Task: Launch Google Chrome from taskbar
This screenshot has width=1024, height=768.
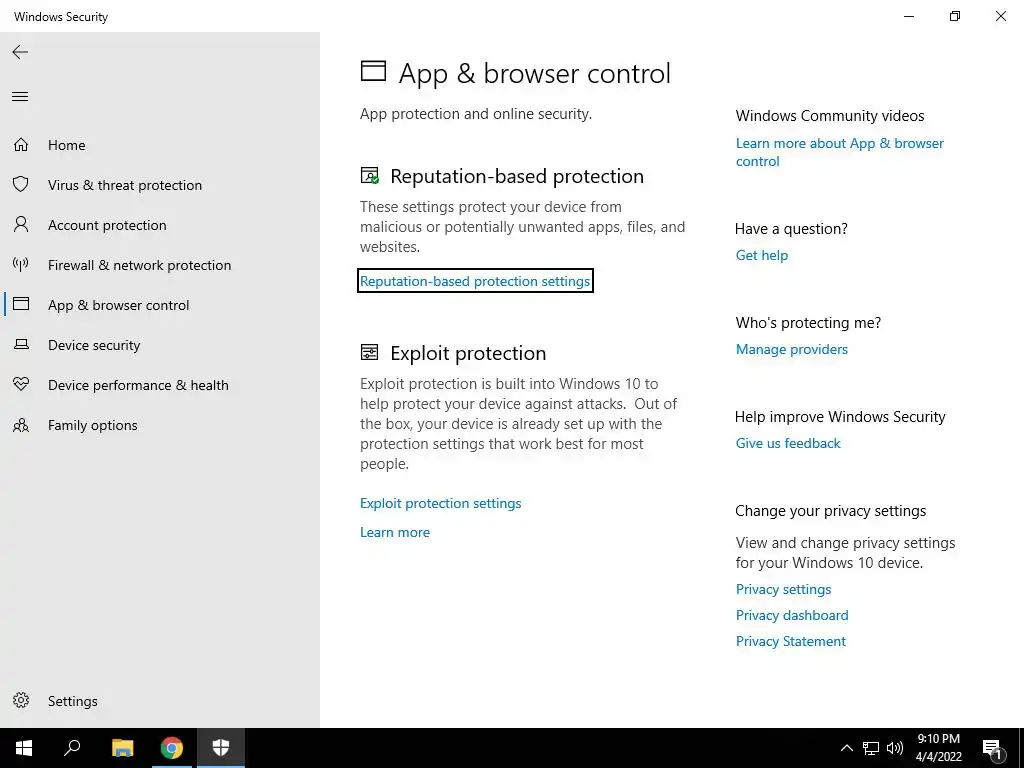Action: click(172, 748)
